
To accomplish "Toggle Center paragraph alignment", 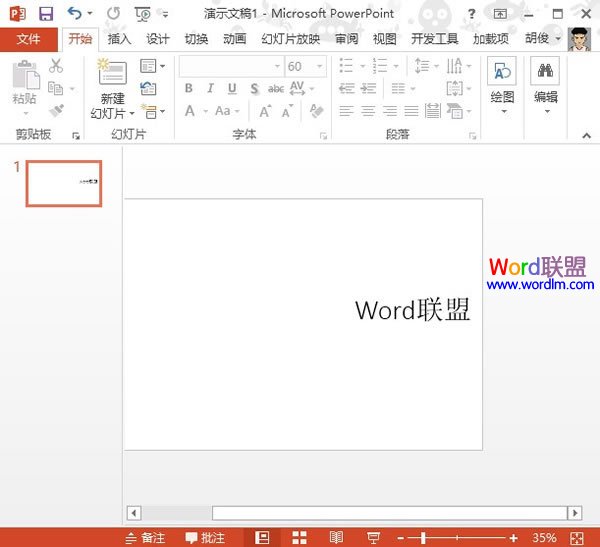I will pos(368,111).
